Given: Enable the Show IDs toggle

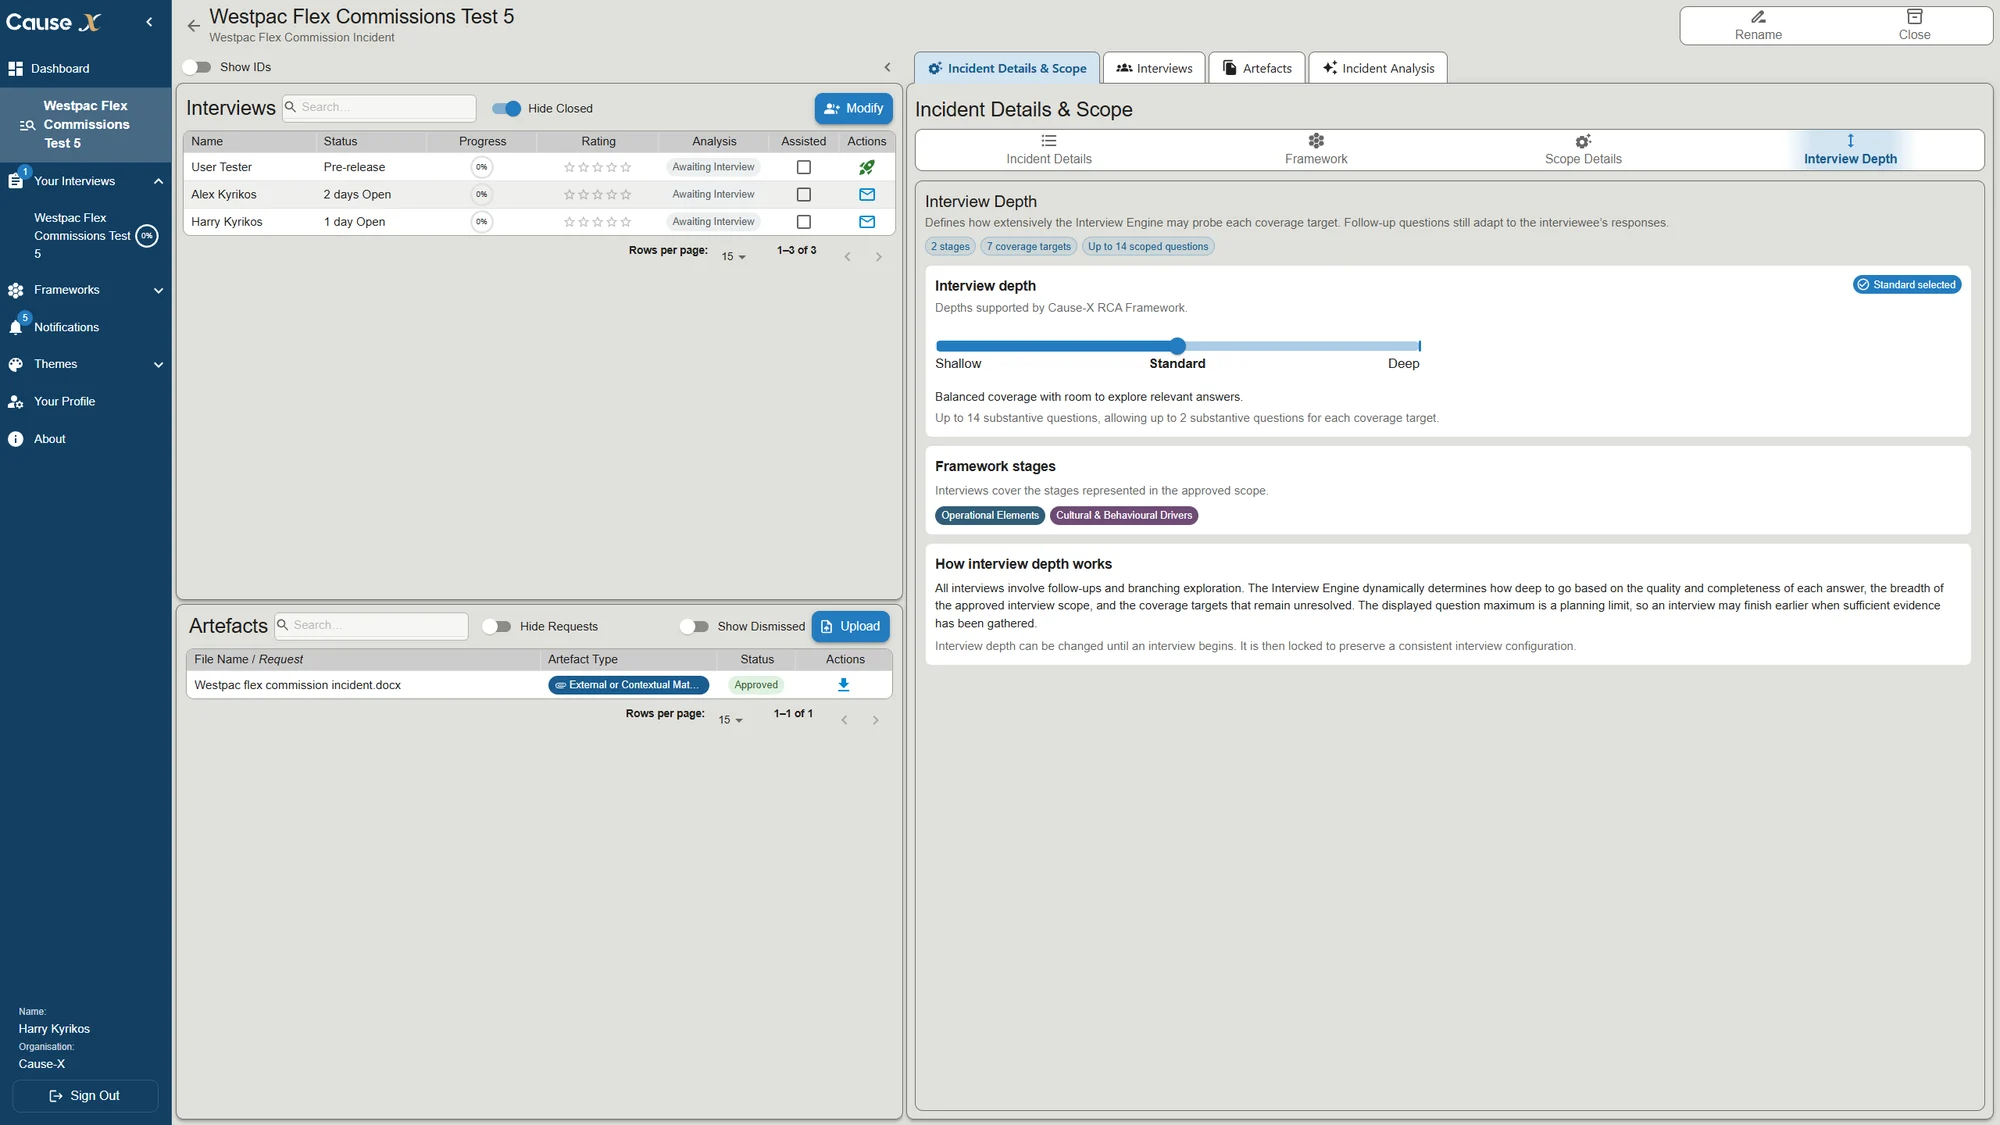Looking at the screenshot, I should (x=197, y=67).
